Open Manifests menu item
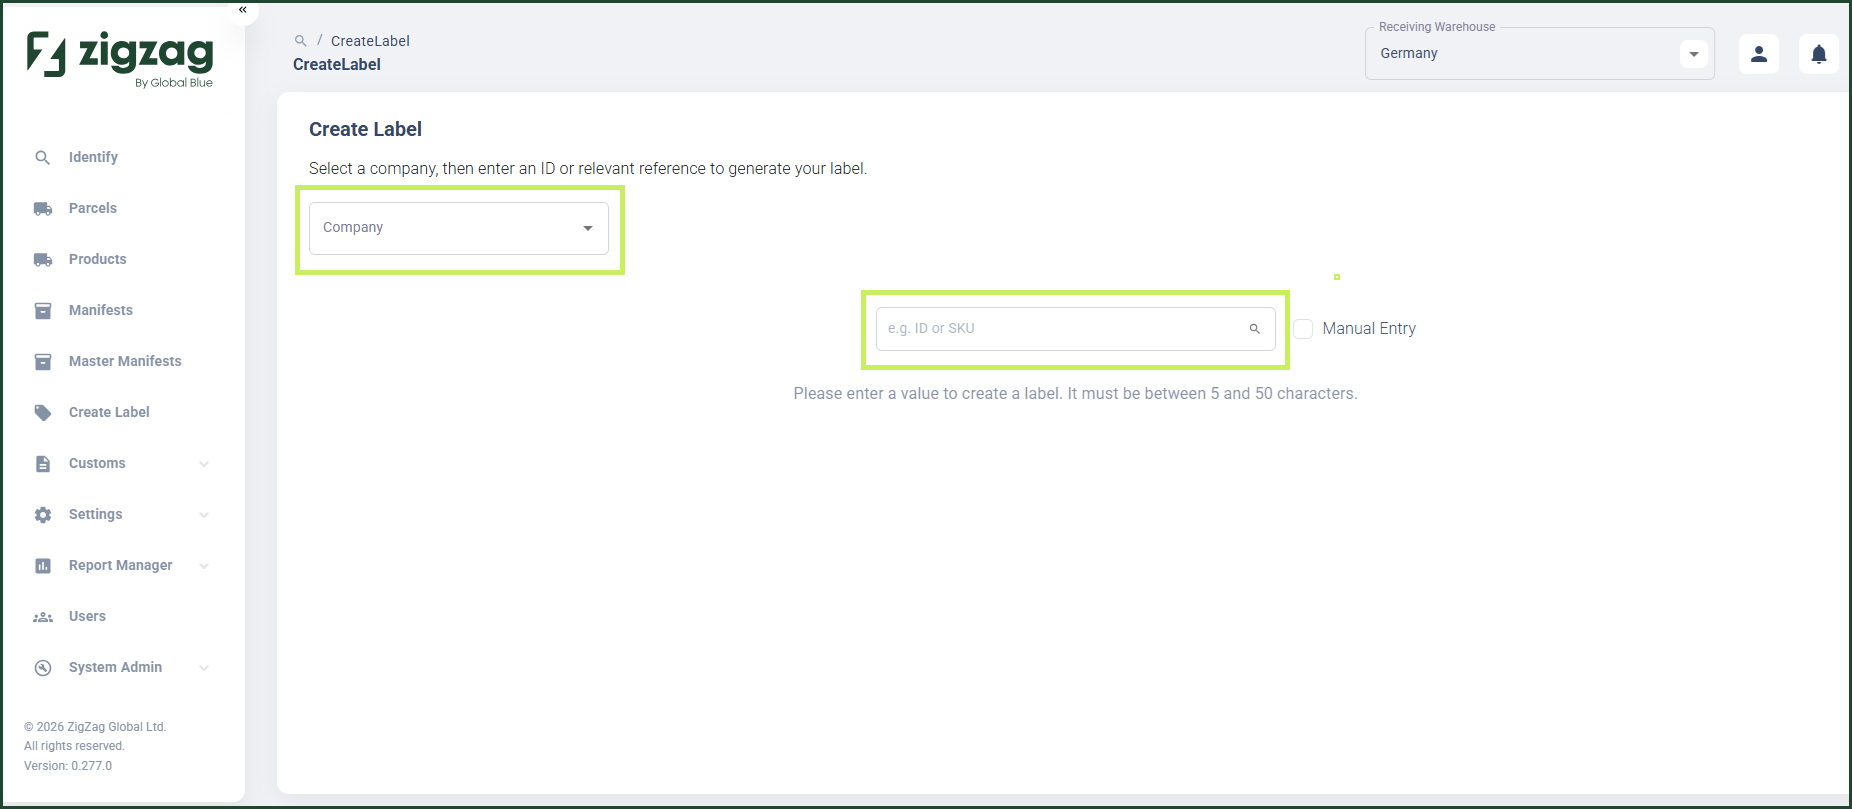The height and width of the screenshot is (809, 1852). point(101,310)
